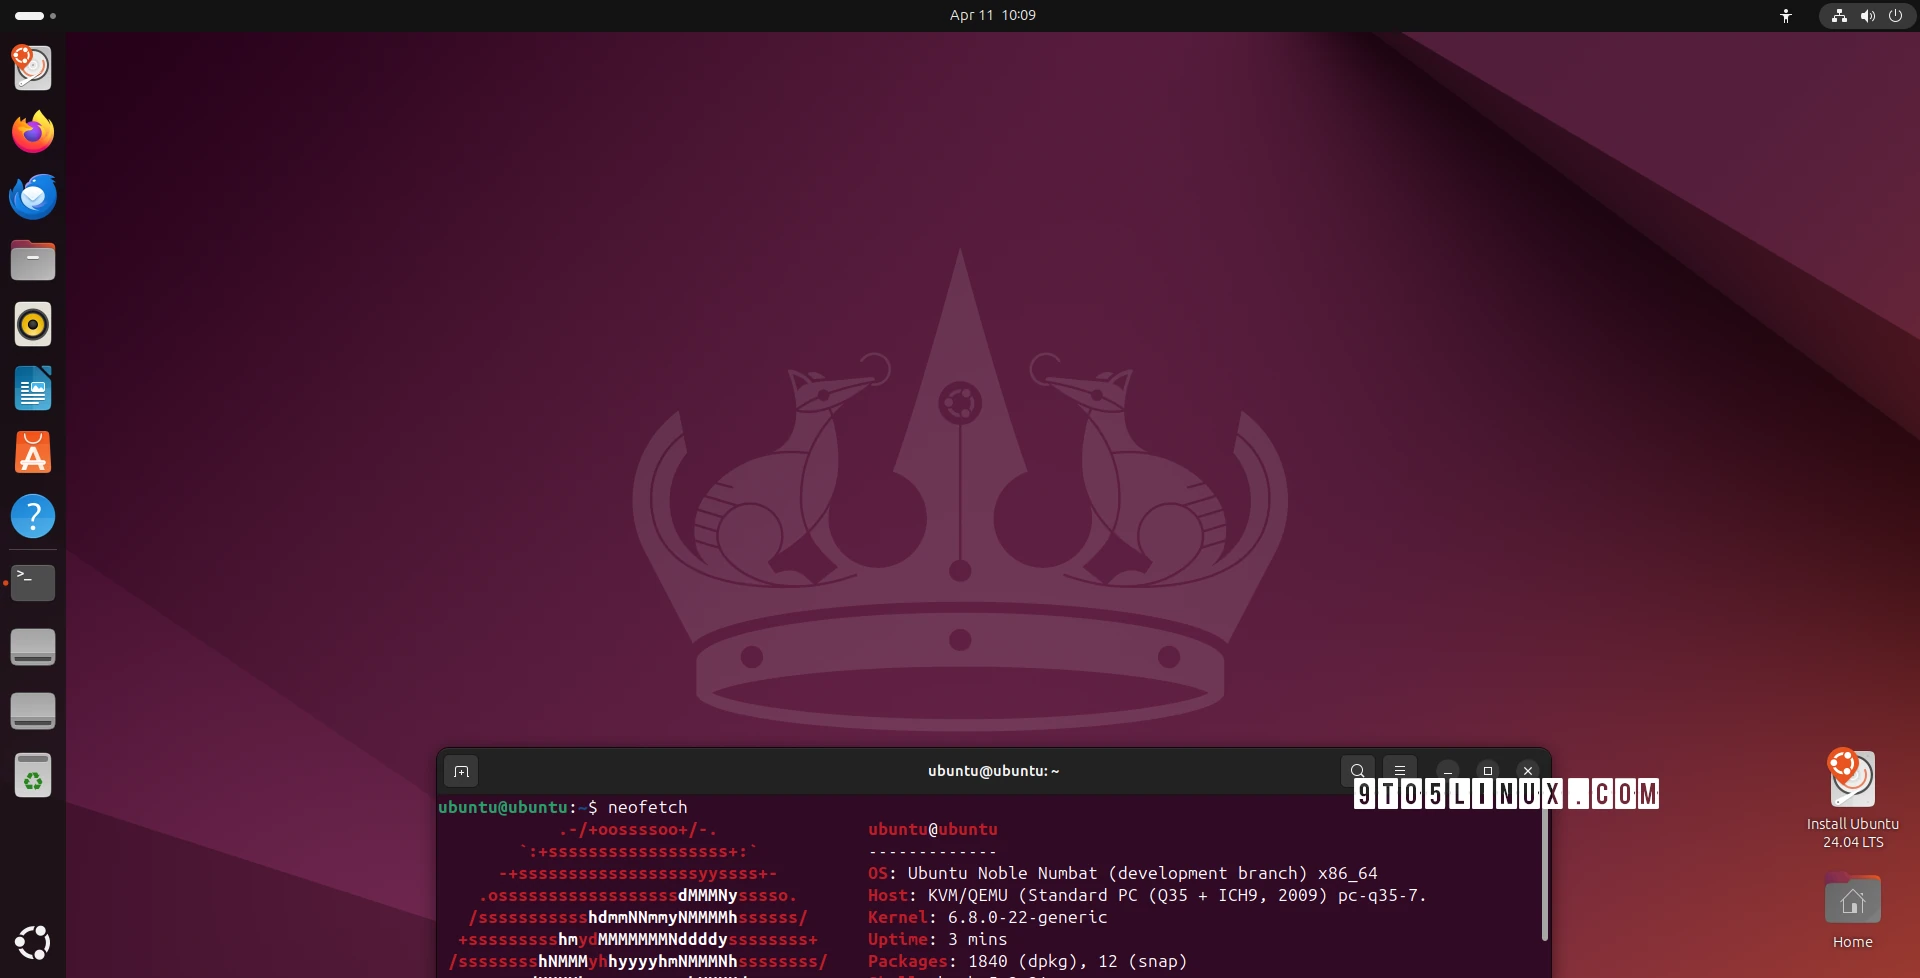Open the Help application
The height and width of the screenshot is (978, 1920).
(33, 517)
